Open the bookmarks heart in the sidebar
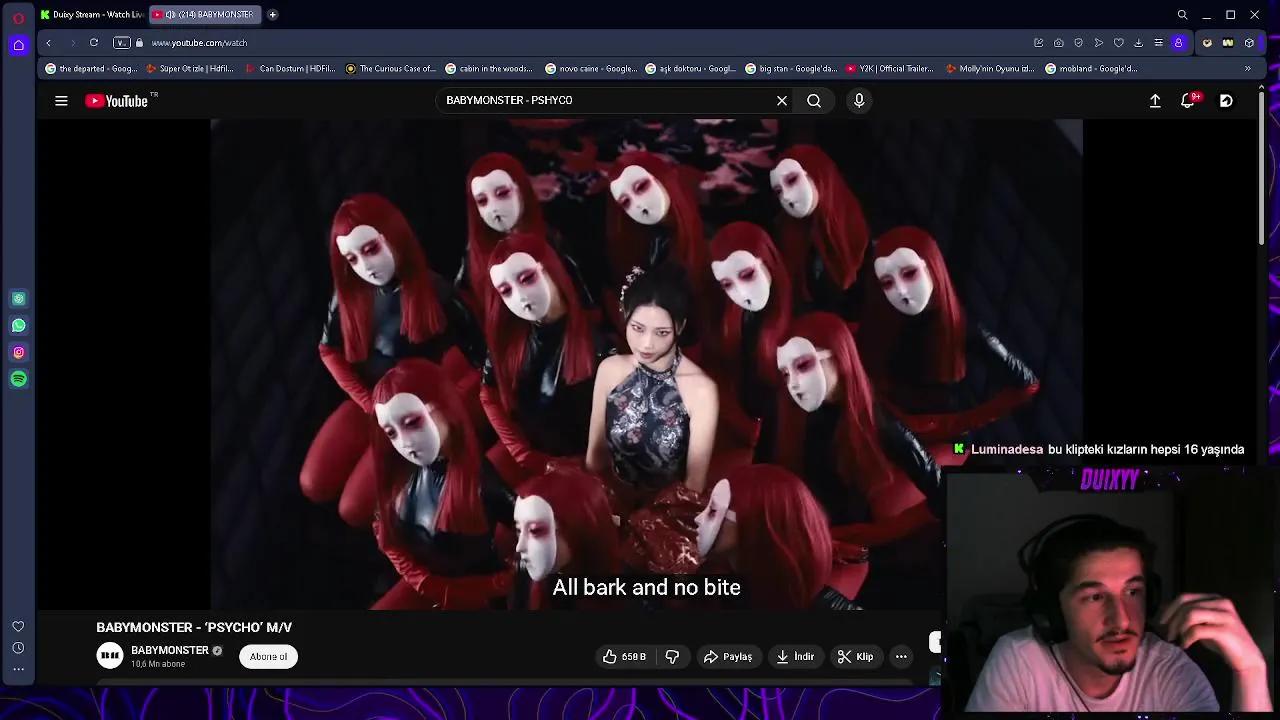1280x720 pixels. (x=18, y=626)
